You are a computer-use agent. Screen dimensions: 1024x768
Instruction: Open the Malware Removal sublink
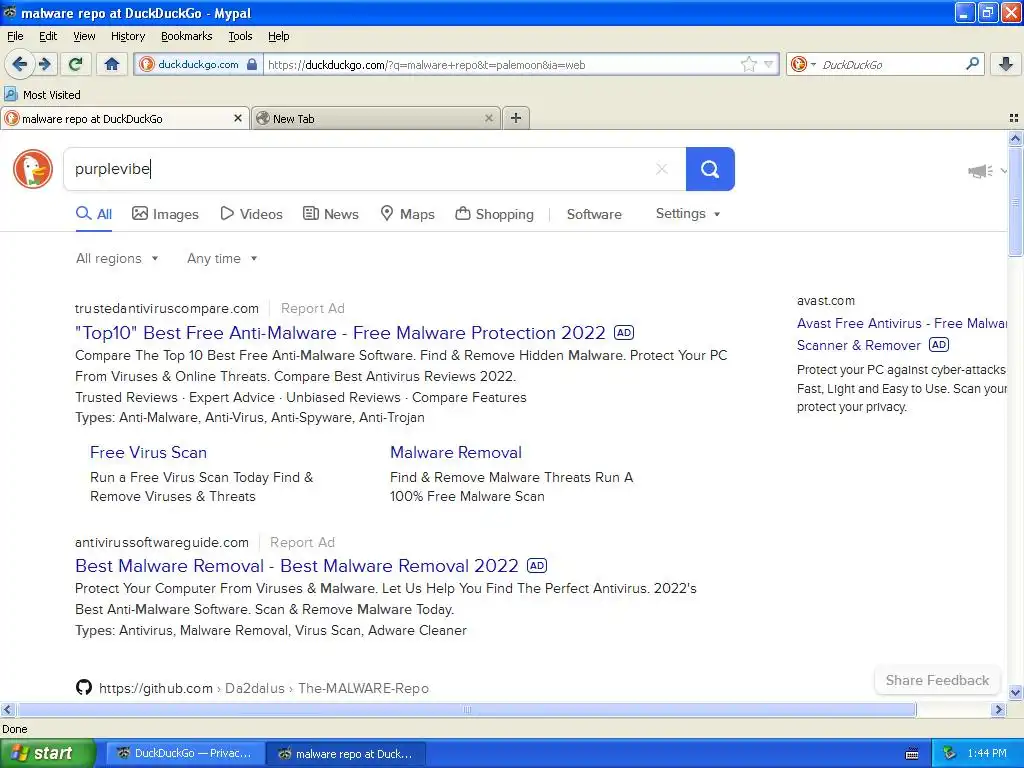point(456,453)
